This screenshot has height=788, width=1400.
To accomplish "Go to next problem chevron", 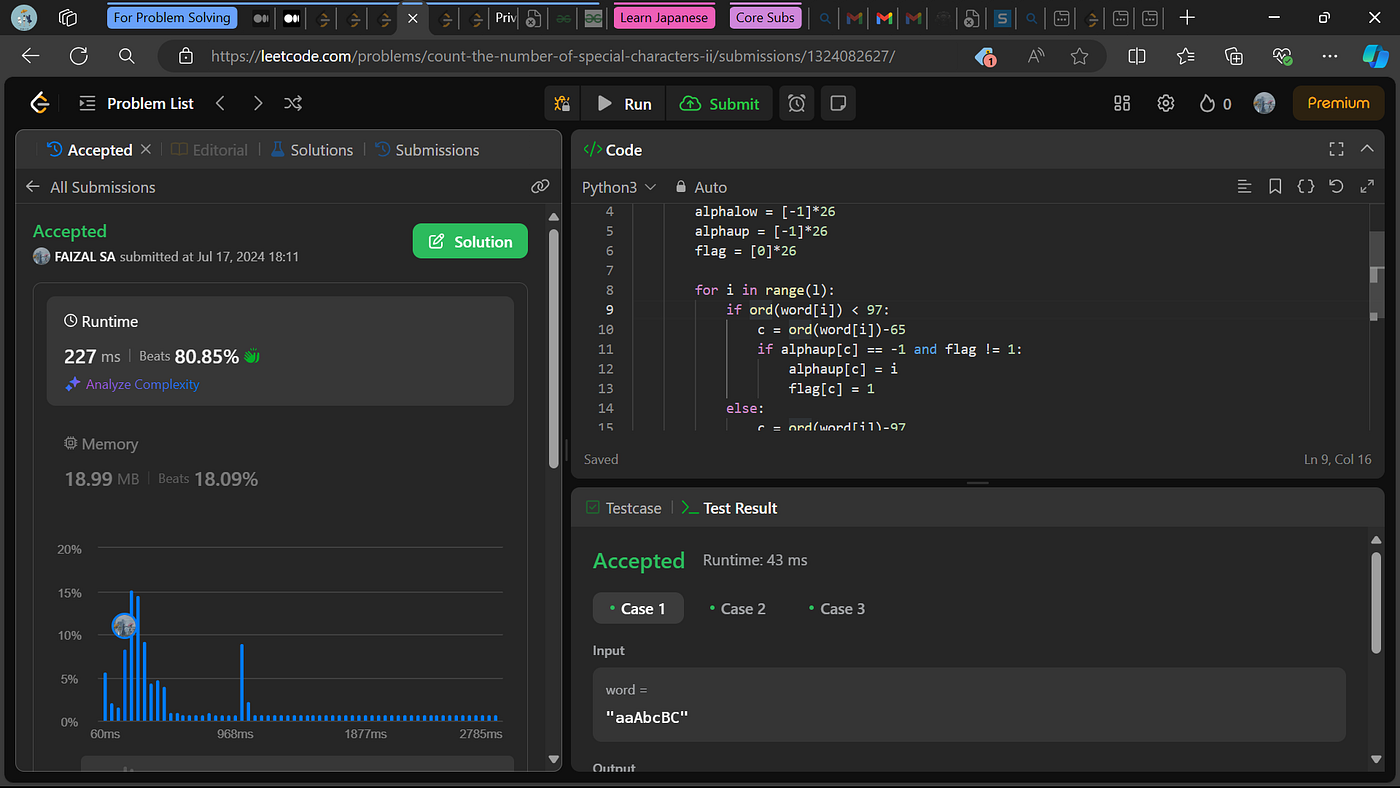I will point(258,103).
